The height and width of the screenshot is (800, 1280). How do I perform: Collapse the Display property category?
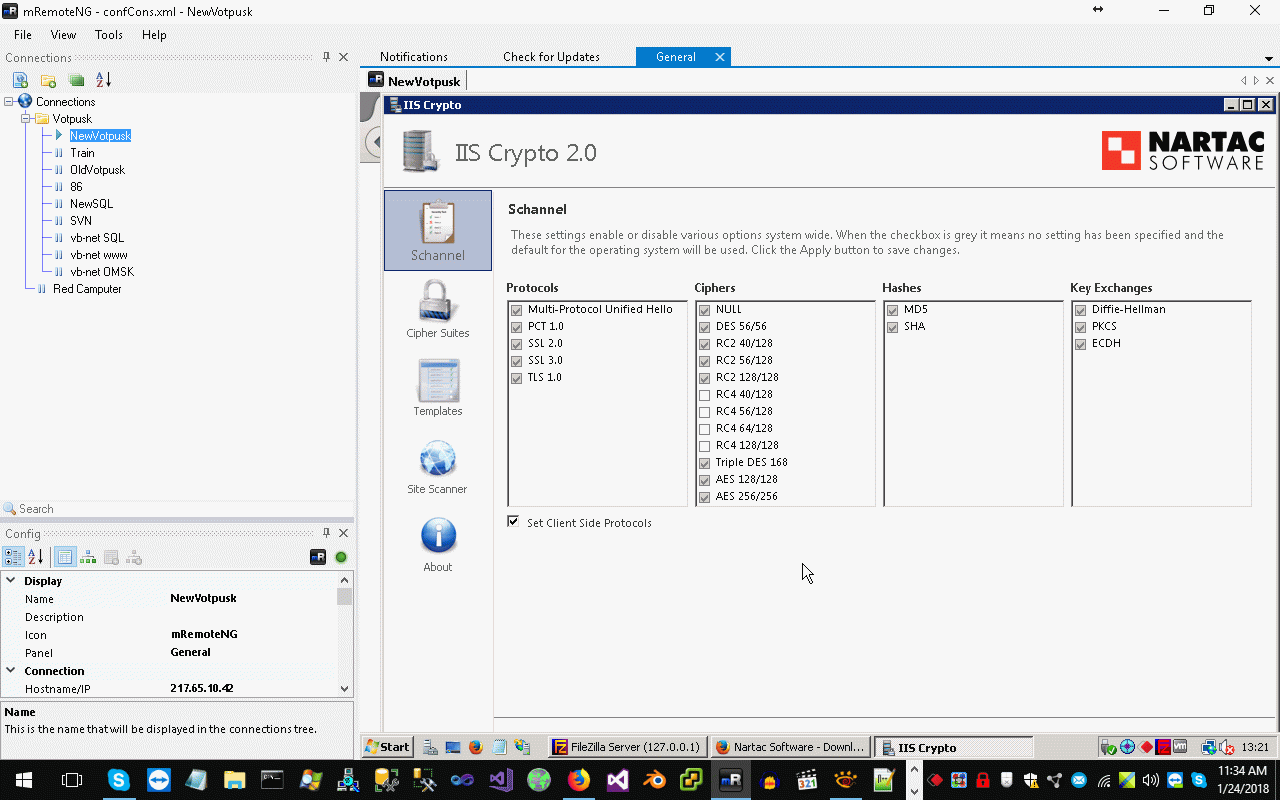tap(11, 580)
